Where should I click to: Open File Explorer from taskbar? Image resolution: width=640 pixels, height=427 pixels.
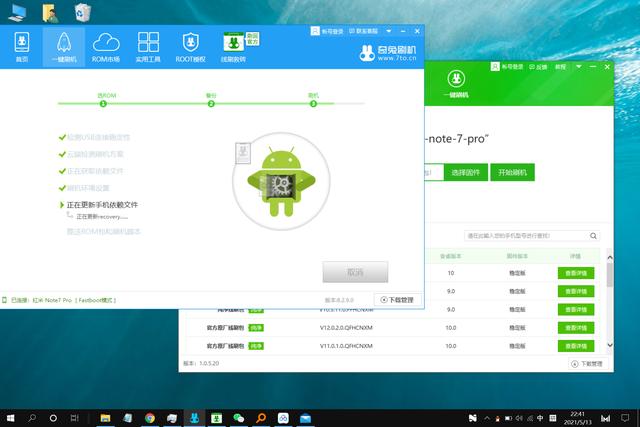(105, 418)
